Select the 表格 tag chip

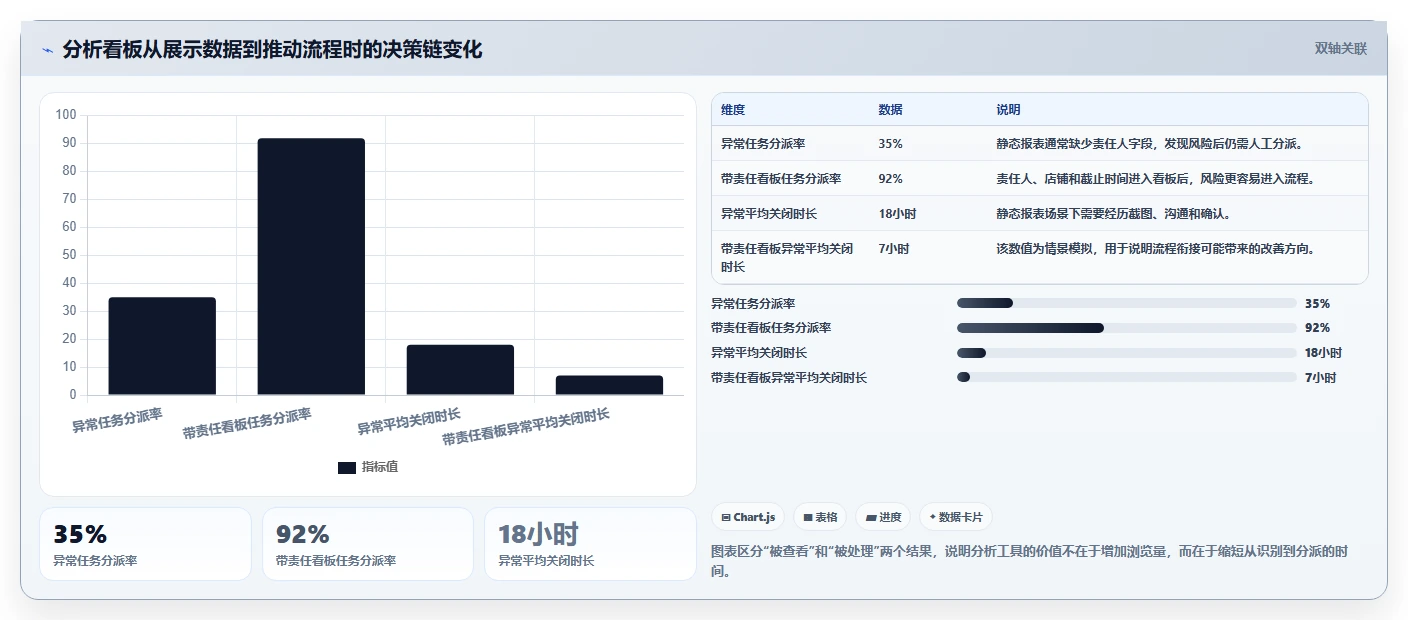820,517
